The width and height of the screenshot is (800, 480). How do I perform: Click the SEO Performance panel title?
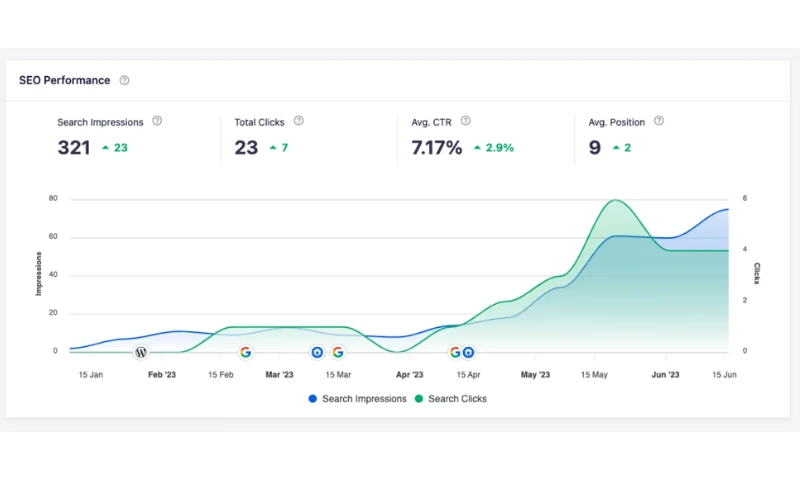pos(64,80)
